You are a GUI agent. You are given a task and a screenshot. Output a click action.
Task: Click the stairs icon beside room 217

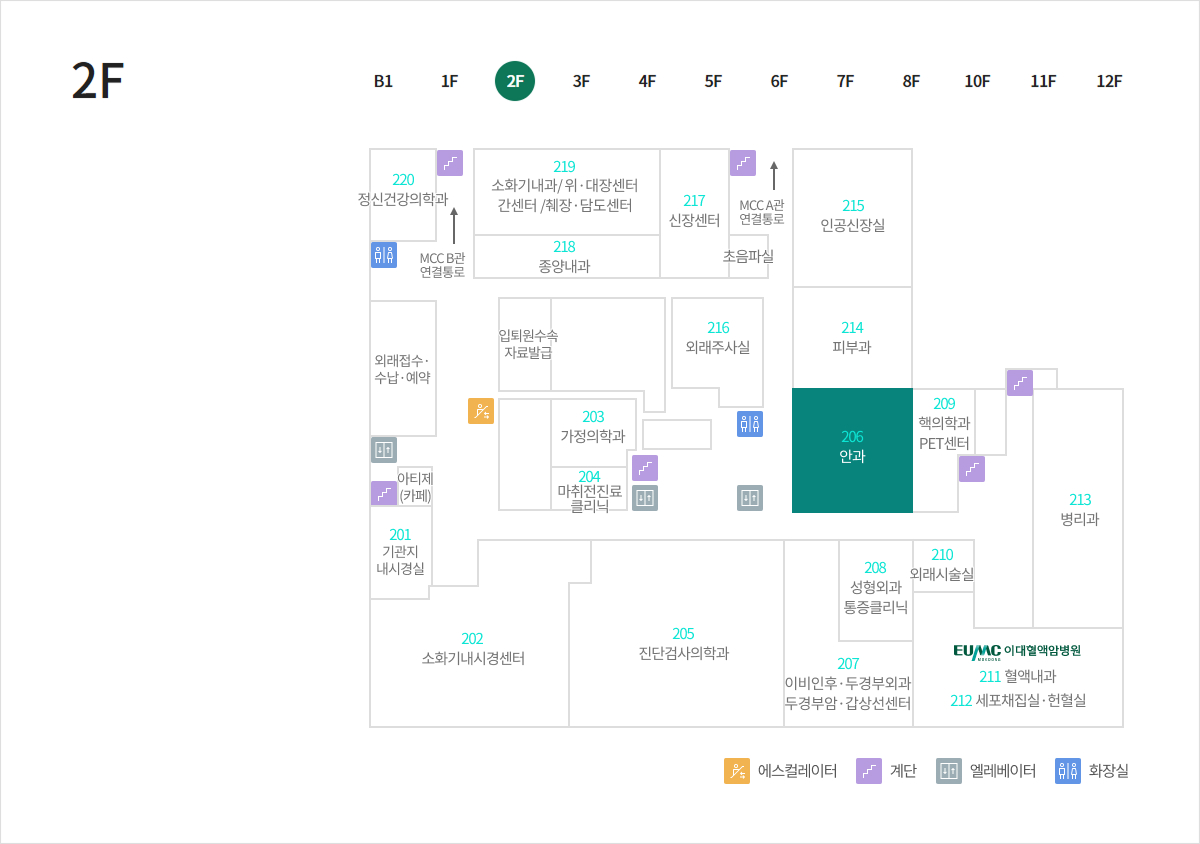(743, 163)
